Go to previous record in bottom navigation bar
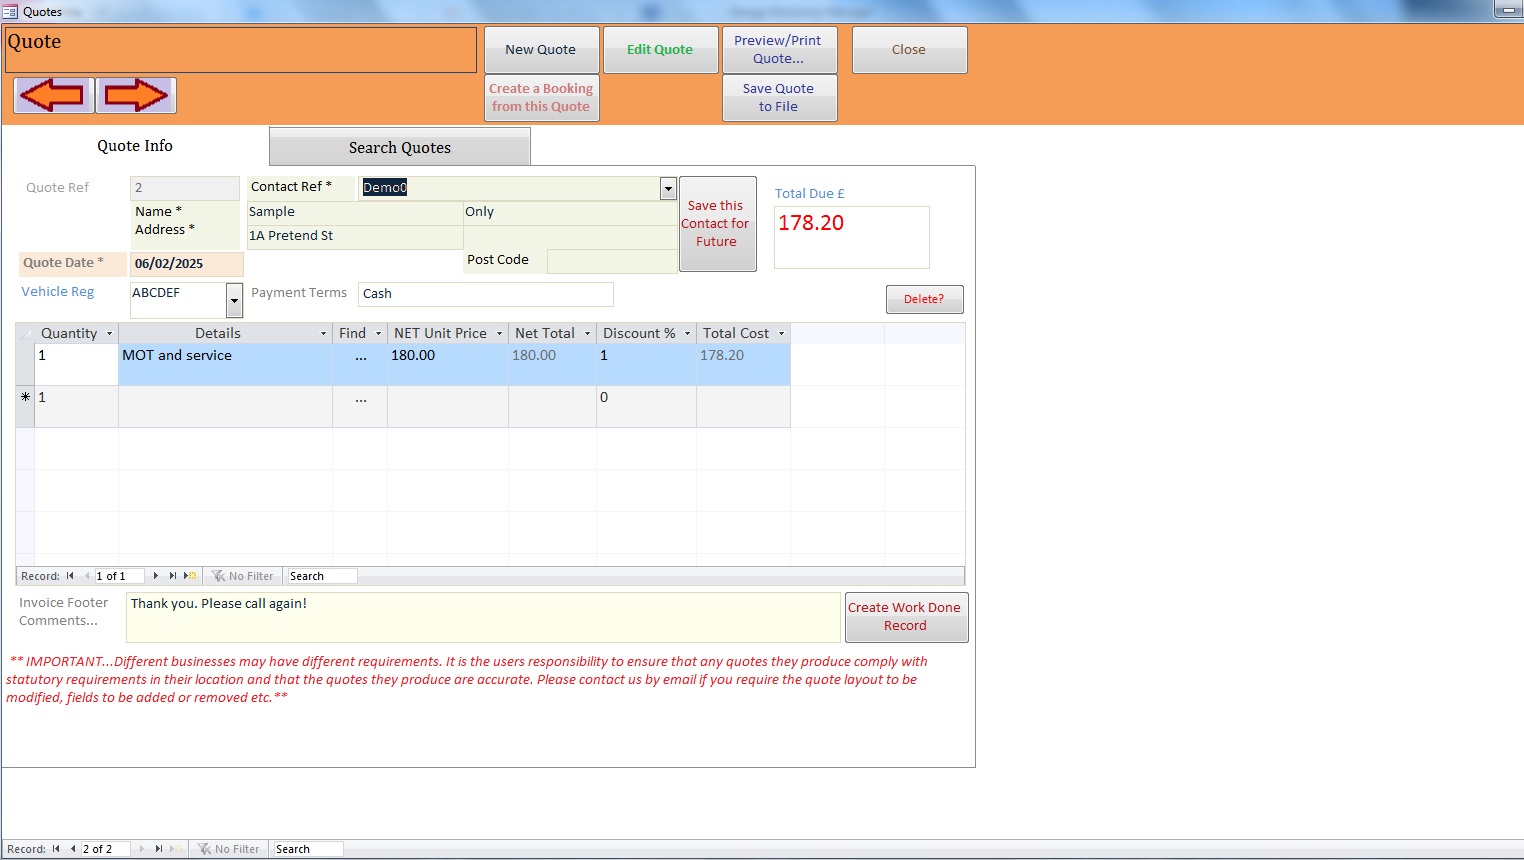 point(73,849)
